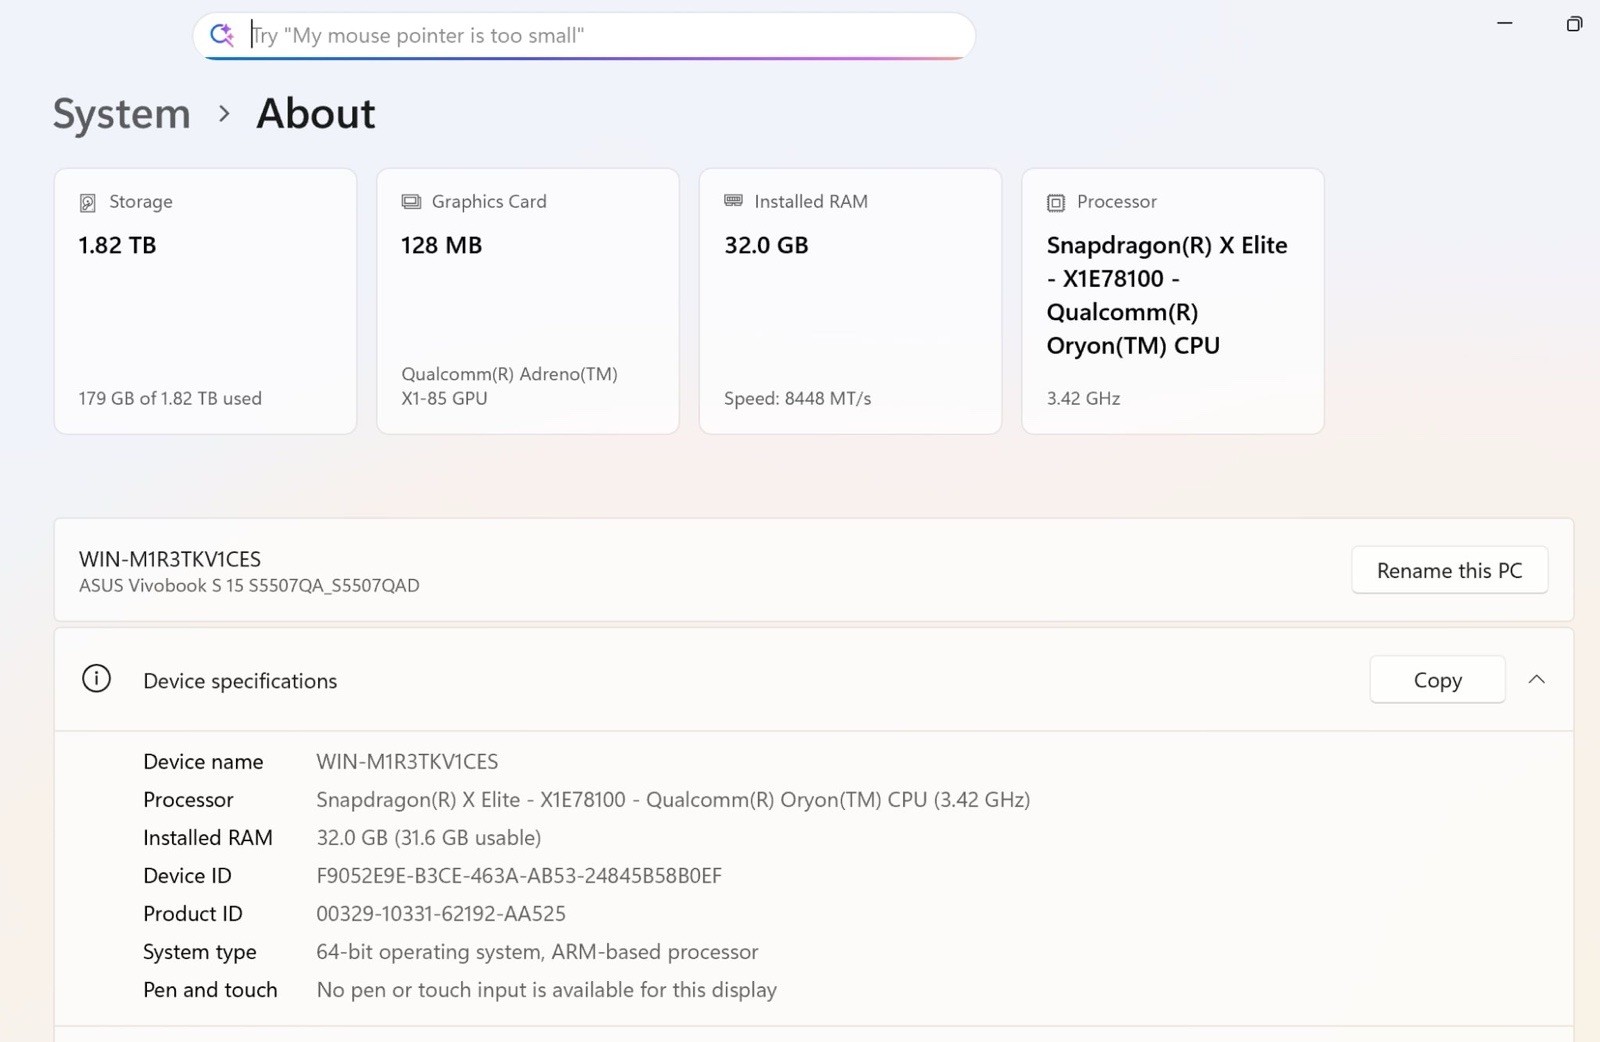The width and height of the screenshot is (1600, 1042).
Task: Select '64-bit operating system, ARM-based processor' value
Action: tap(537, 951)
